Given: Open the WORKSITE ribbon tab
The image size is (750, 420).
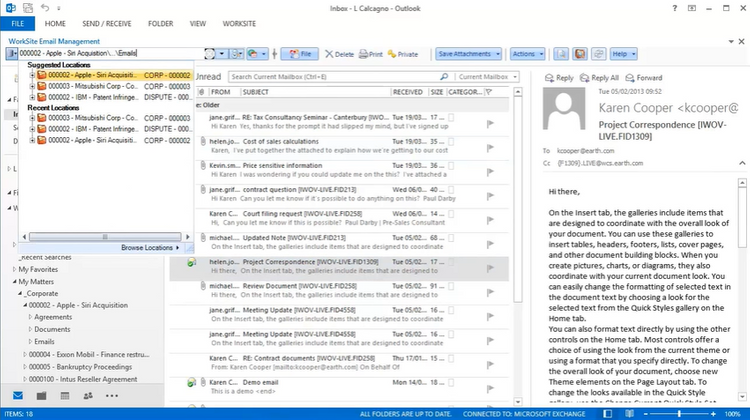Looking at the screenshot, I should (x=239, y=23).
